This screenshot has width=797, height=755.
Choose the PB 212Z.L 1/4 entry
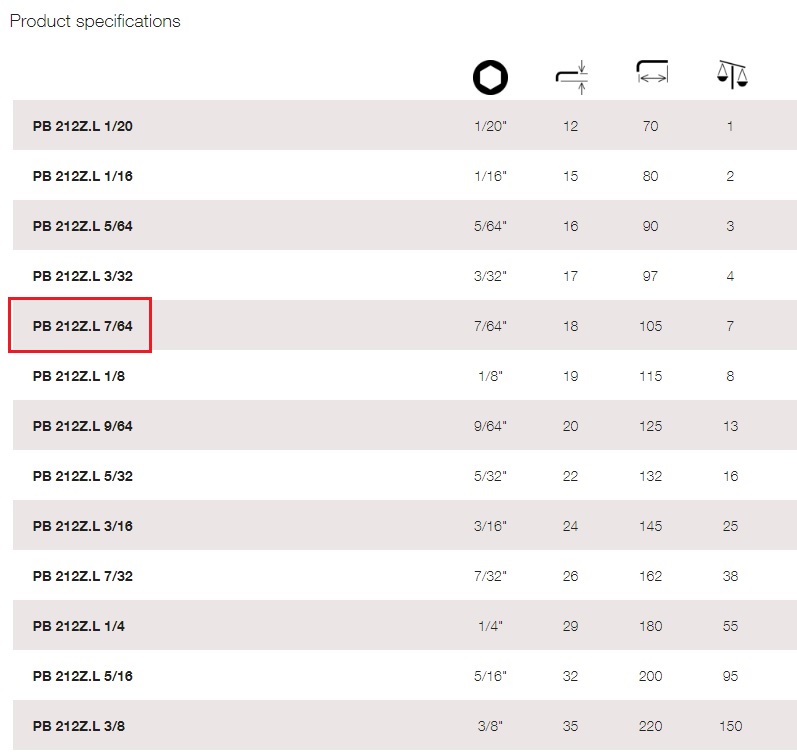(x=79, y=626)
